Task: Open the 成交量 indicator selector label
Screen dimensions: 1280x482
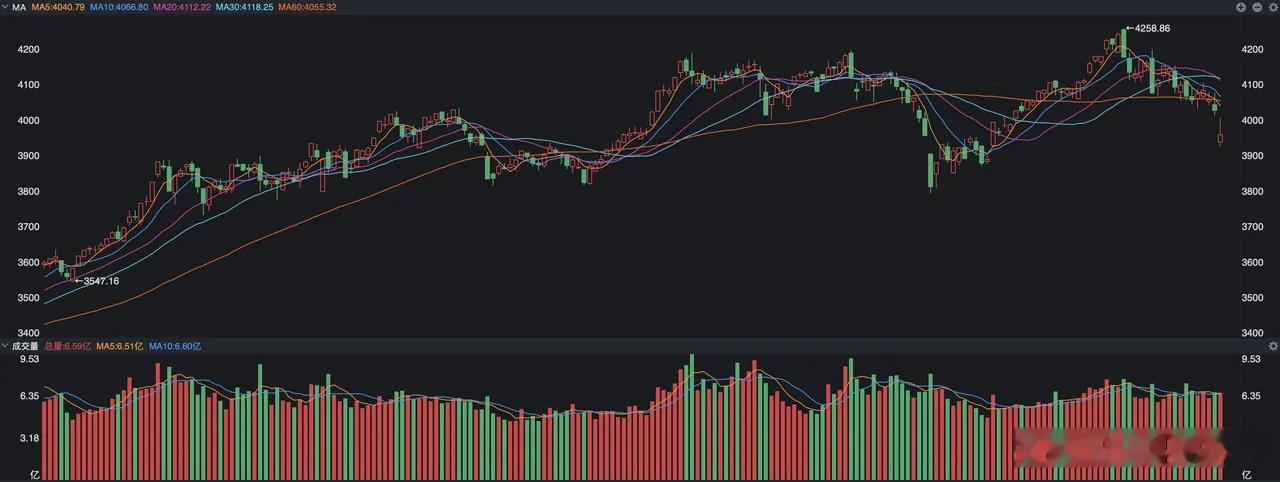Action: [x=25, y=346]
